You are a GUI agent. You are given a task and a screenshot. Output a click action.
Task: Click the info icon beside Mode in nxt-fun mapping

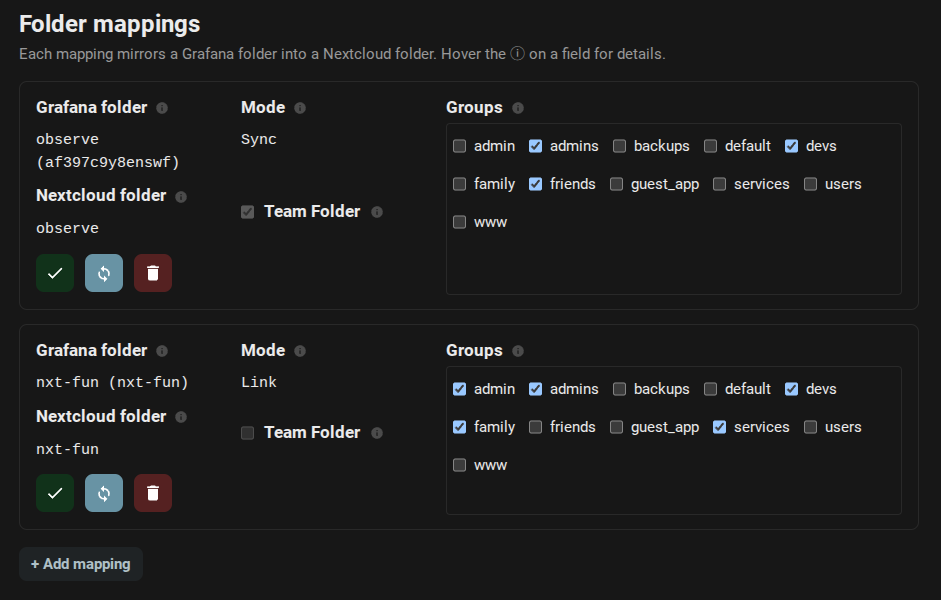pos(300,351)
